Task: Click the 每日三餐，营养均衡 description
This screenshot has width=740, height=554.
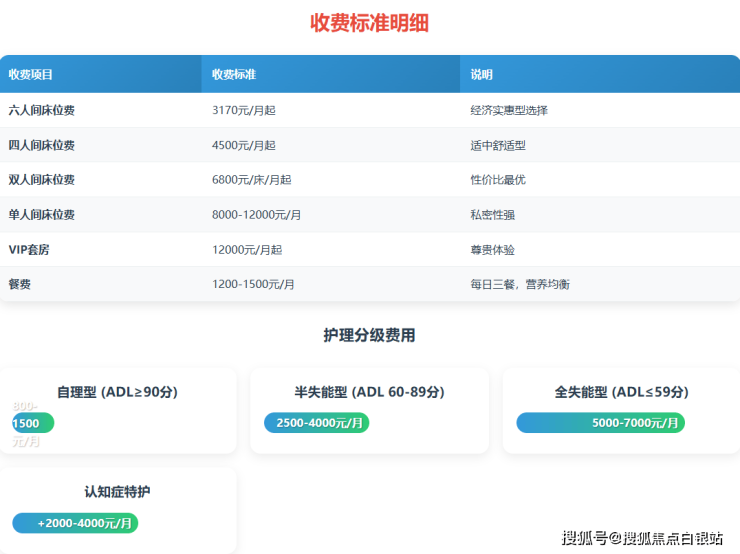Action: 520,285
